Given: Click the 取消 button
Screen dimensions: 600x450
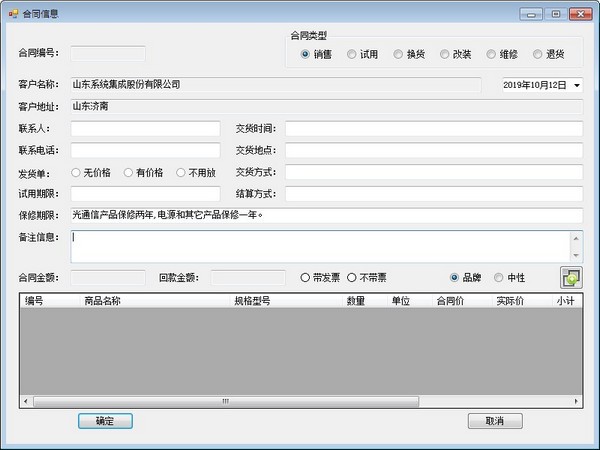Looking at the screenshot, I should (495, 421).
